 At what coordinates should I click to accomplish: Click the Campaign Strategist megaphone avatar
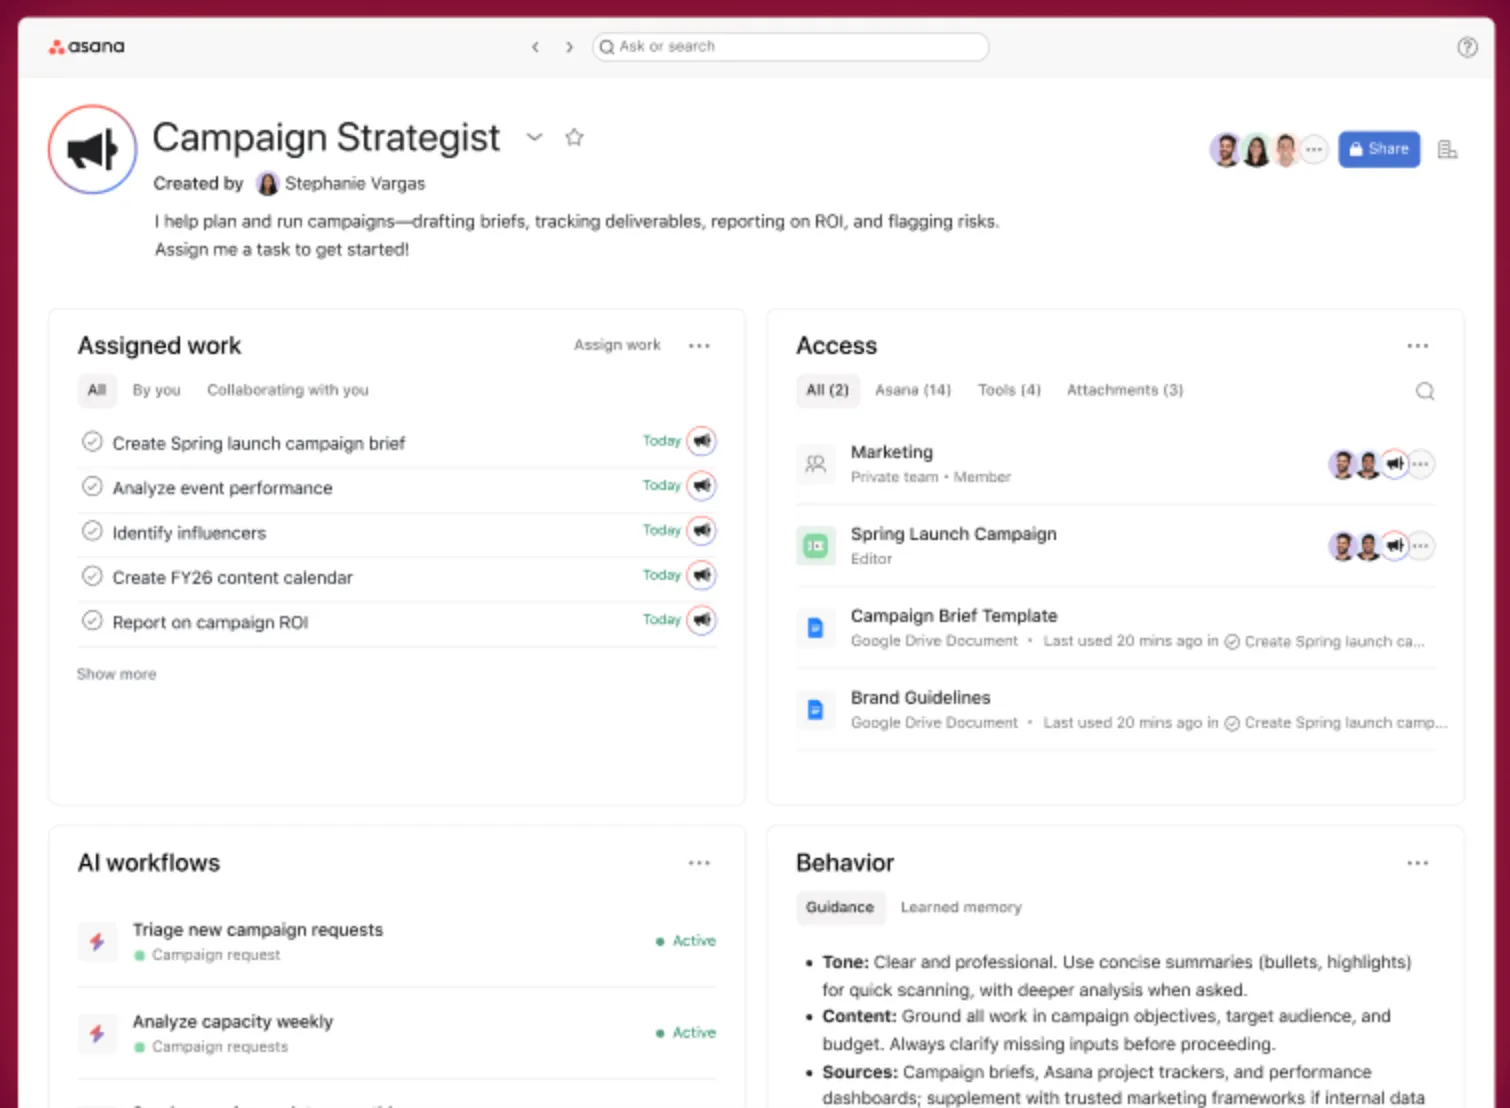click(x=93, y=150)
